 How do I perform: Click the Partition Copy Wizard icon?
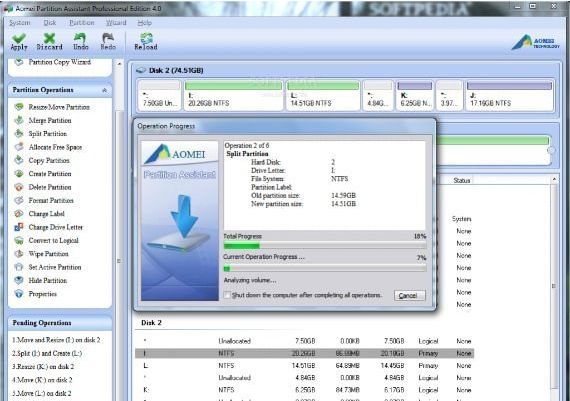tap(19, 62)
